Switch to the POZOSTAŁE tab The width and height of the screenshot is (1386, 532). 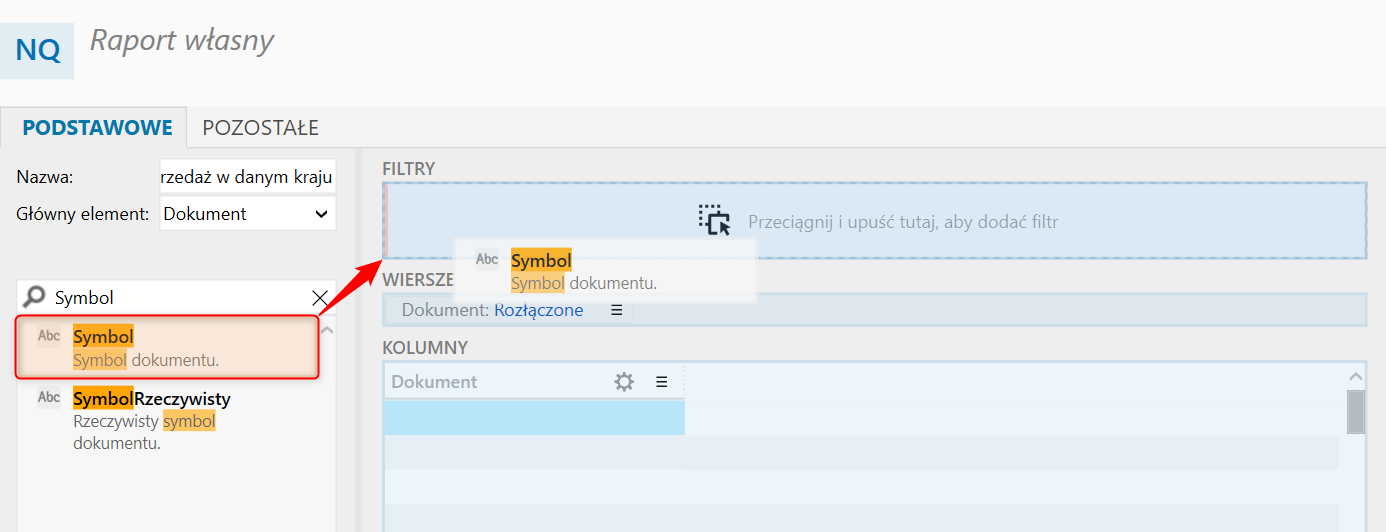pos(260,128)
